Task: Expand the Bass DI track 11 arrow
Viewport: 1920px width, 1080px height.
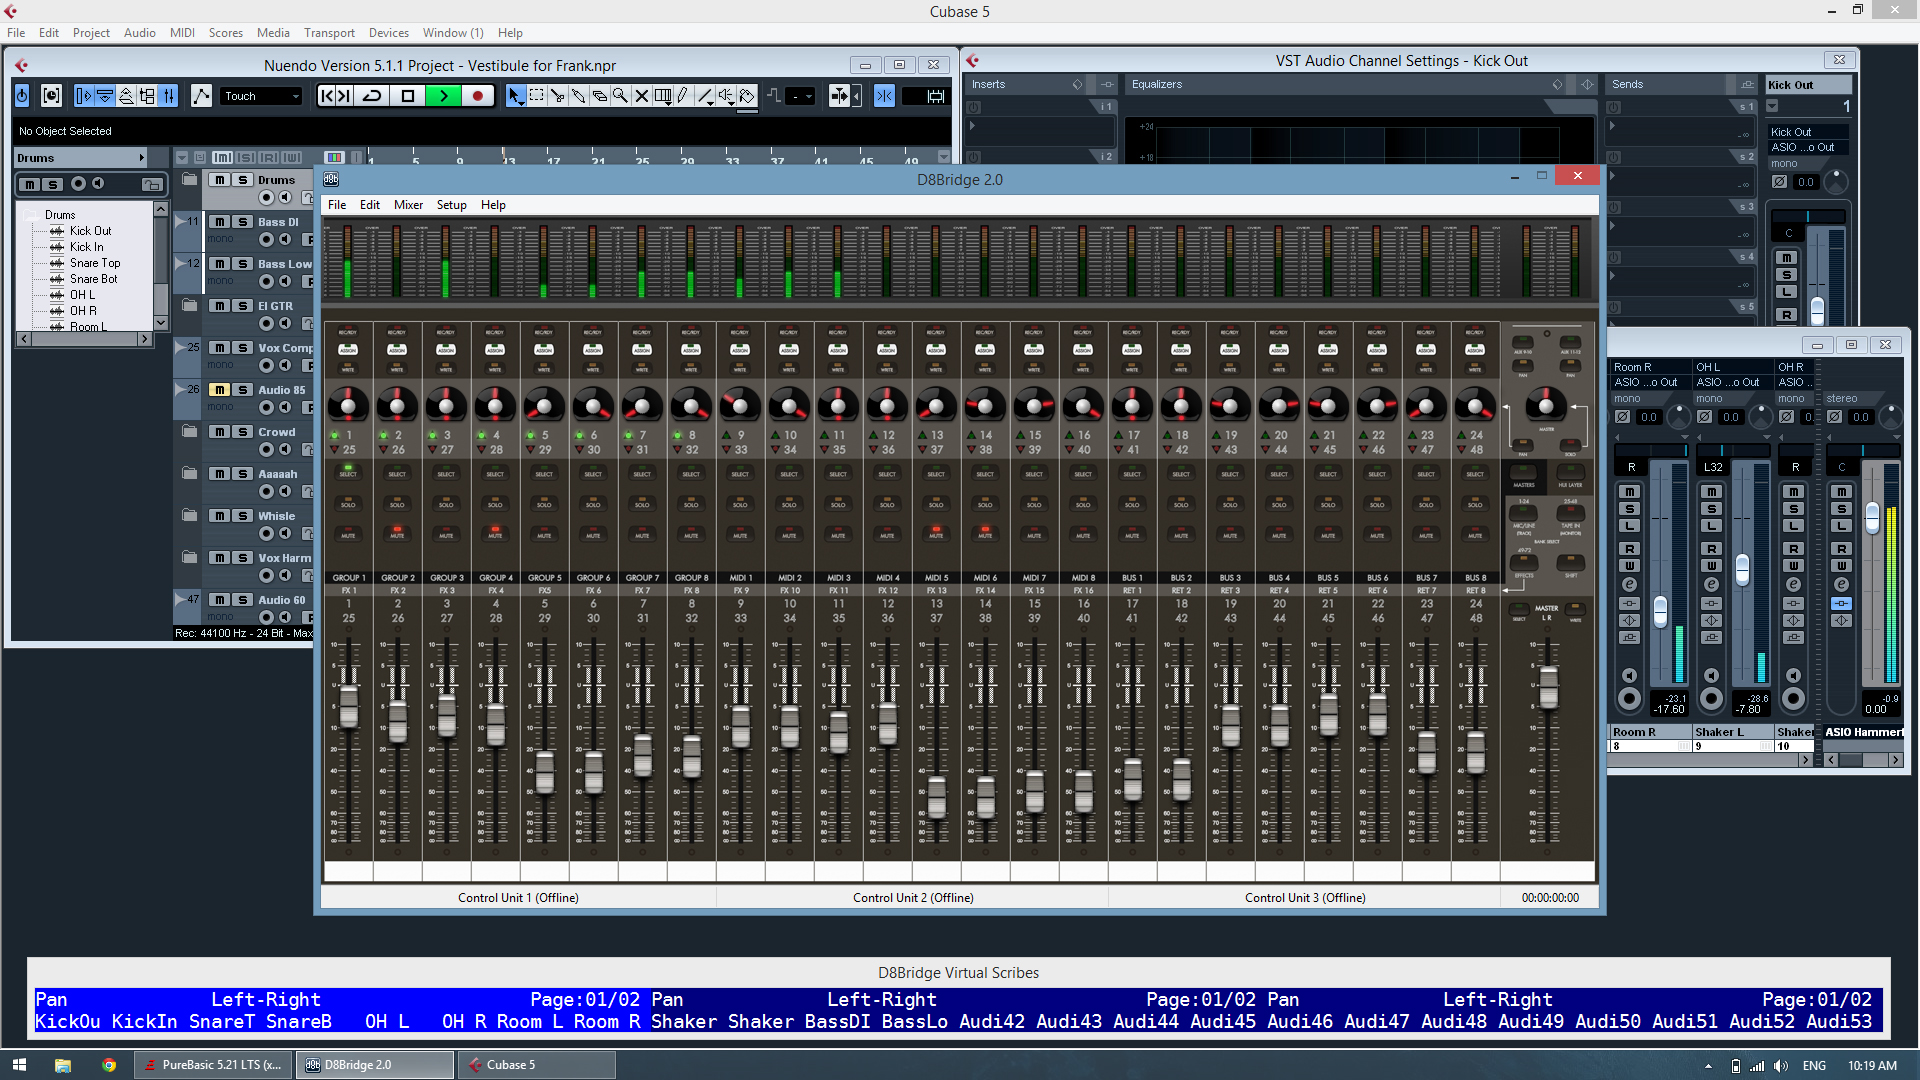Action: coord(180,221)
